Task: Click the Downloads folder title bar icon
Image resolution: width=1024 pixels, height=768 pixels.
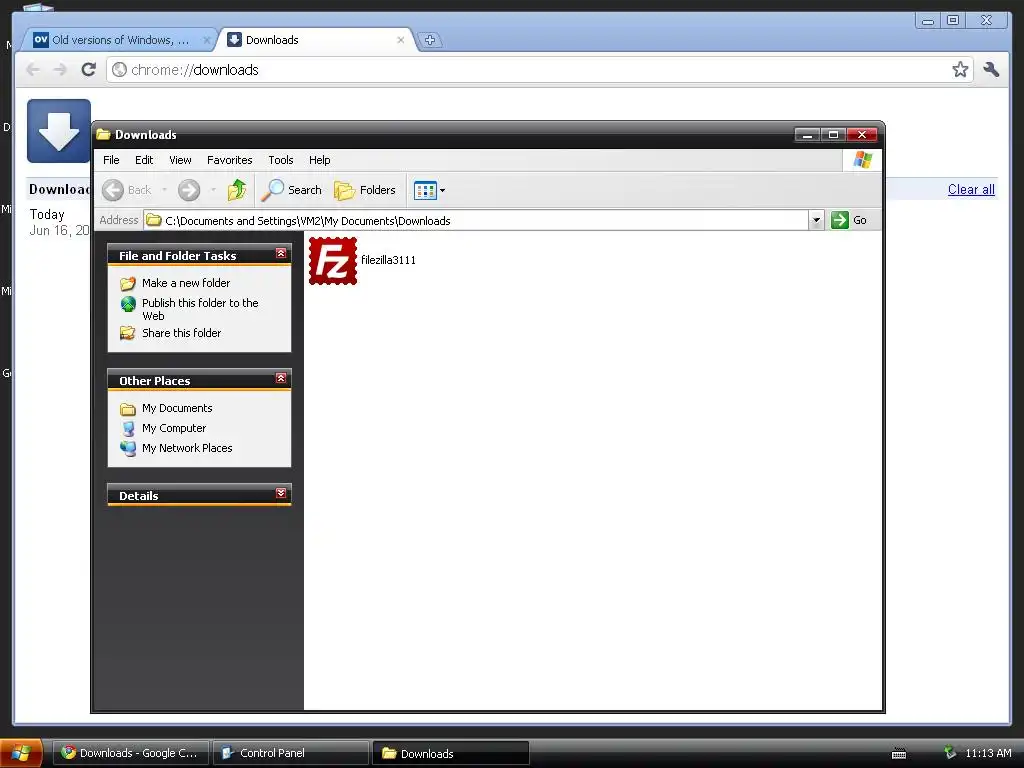Action: pos(103,135)
